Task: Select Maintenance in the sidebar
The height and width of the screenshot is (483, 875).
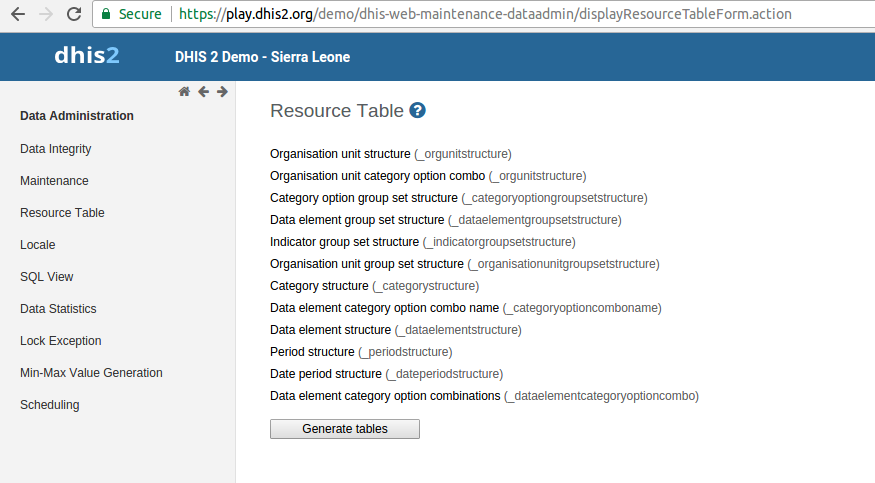Action: pos(54,181)
